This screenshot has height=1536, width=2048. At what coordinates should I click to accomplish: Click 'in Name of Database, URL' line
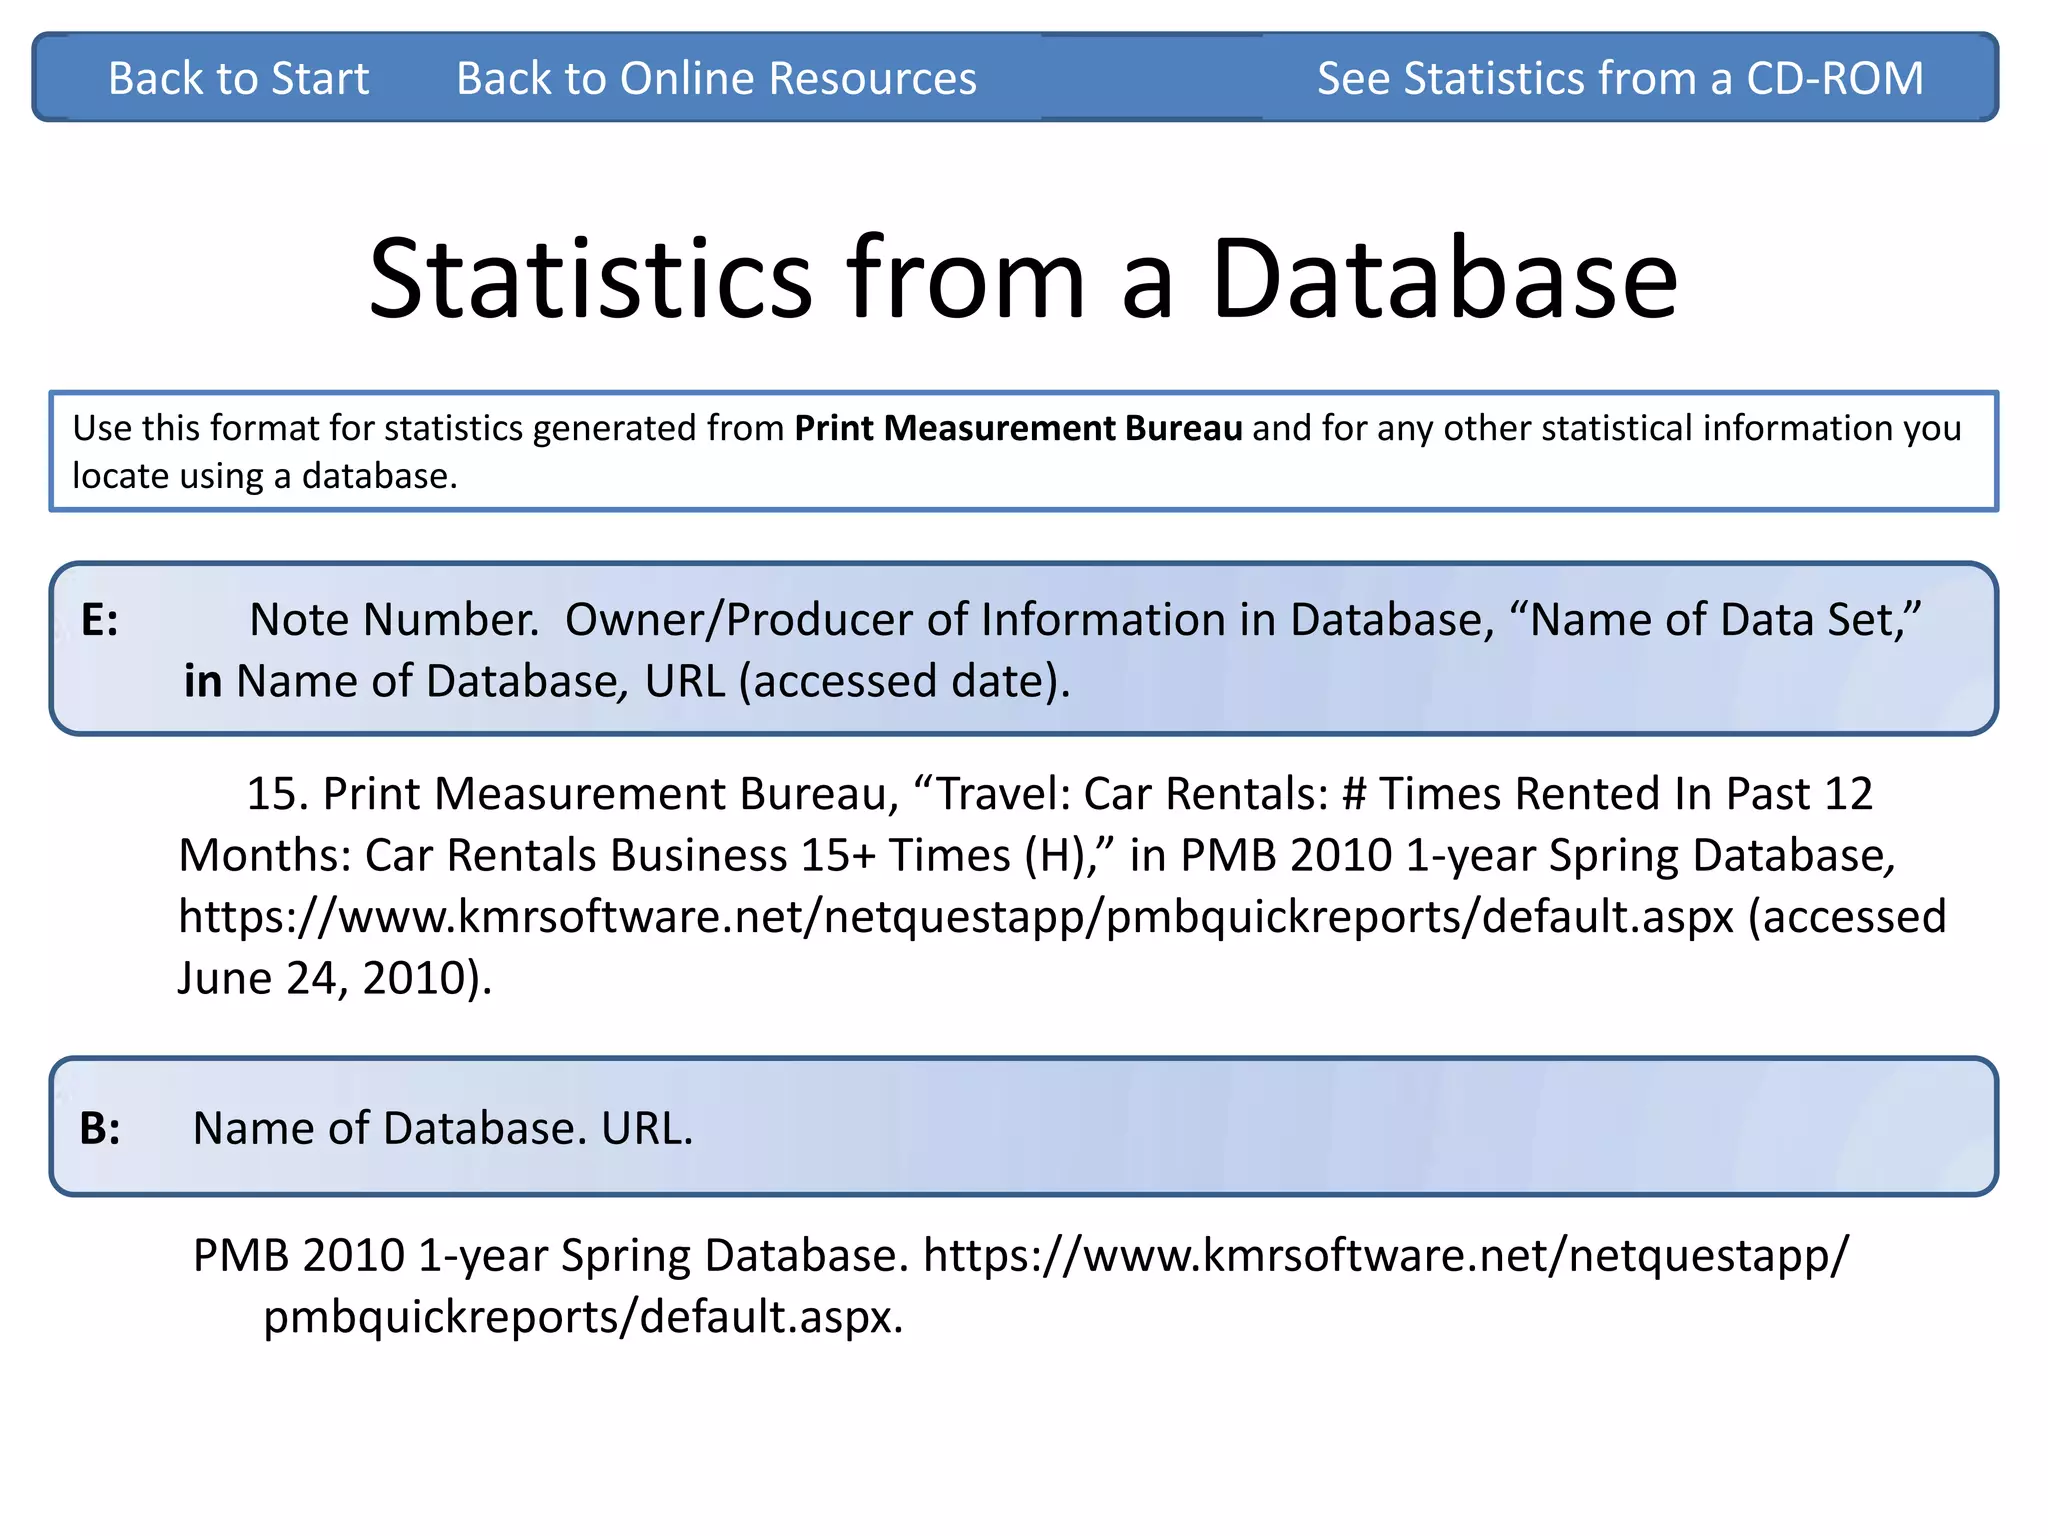pyautogui.click(x=627, y=682)
